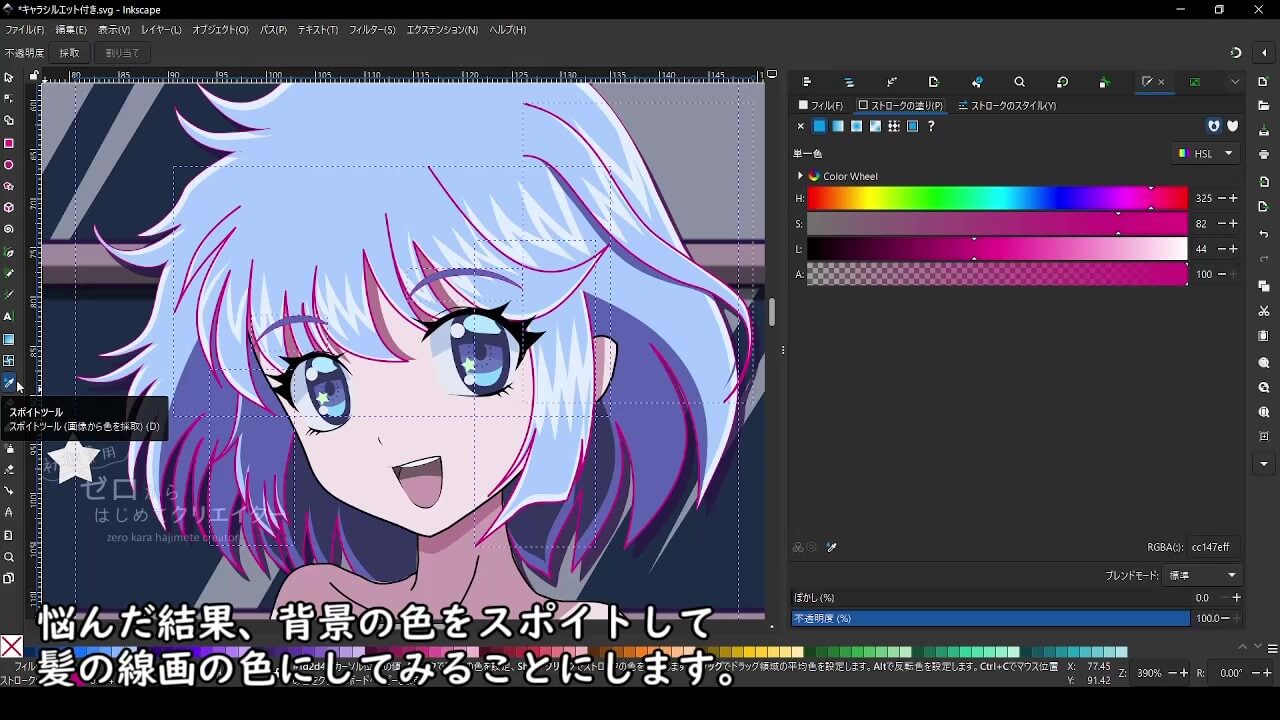Click the Paste clipboard icon
Viewport: 1280px width, 720px height.
[1264, 335]
